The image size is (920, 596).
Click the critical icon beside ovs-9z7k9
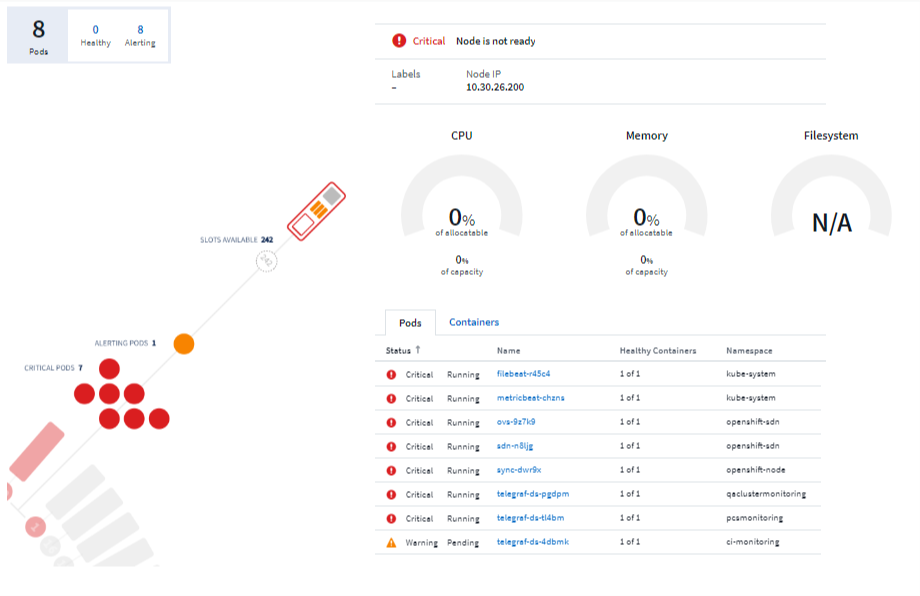point(391,422)
